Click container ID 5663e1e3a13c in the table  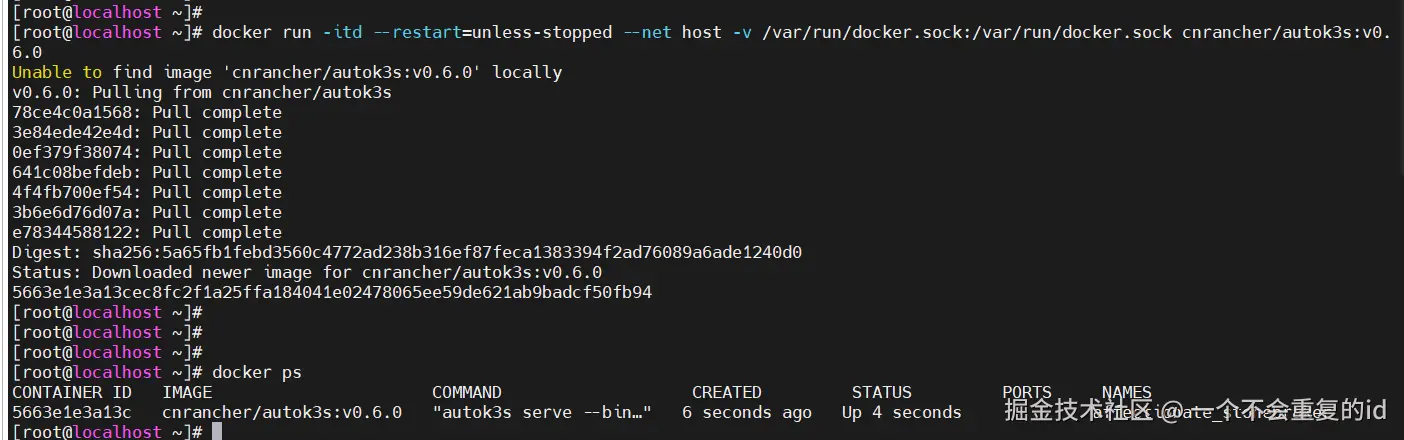pyautogui.click(x=71, y=412)
